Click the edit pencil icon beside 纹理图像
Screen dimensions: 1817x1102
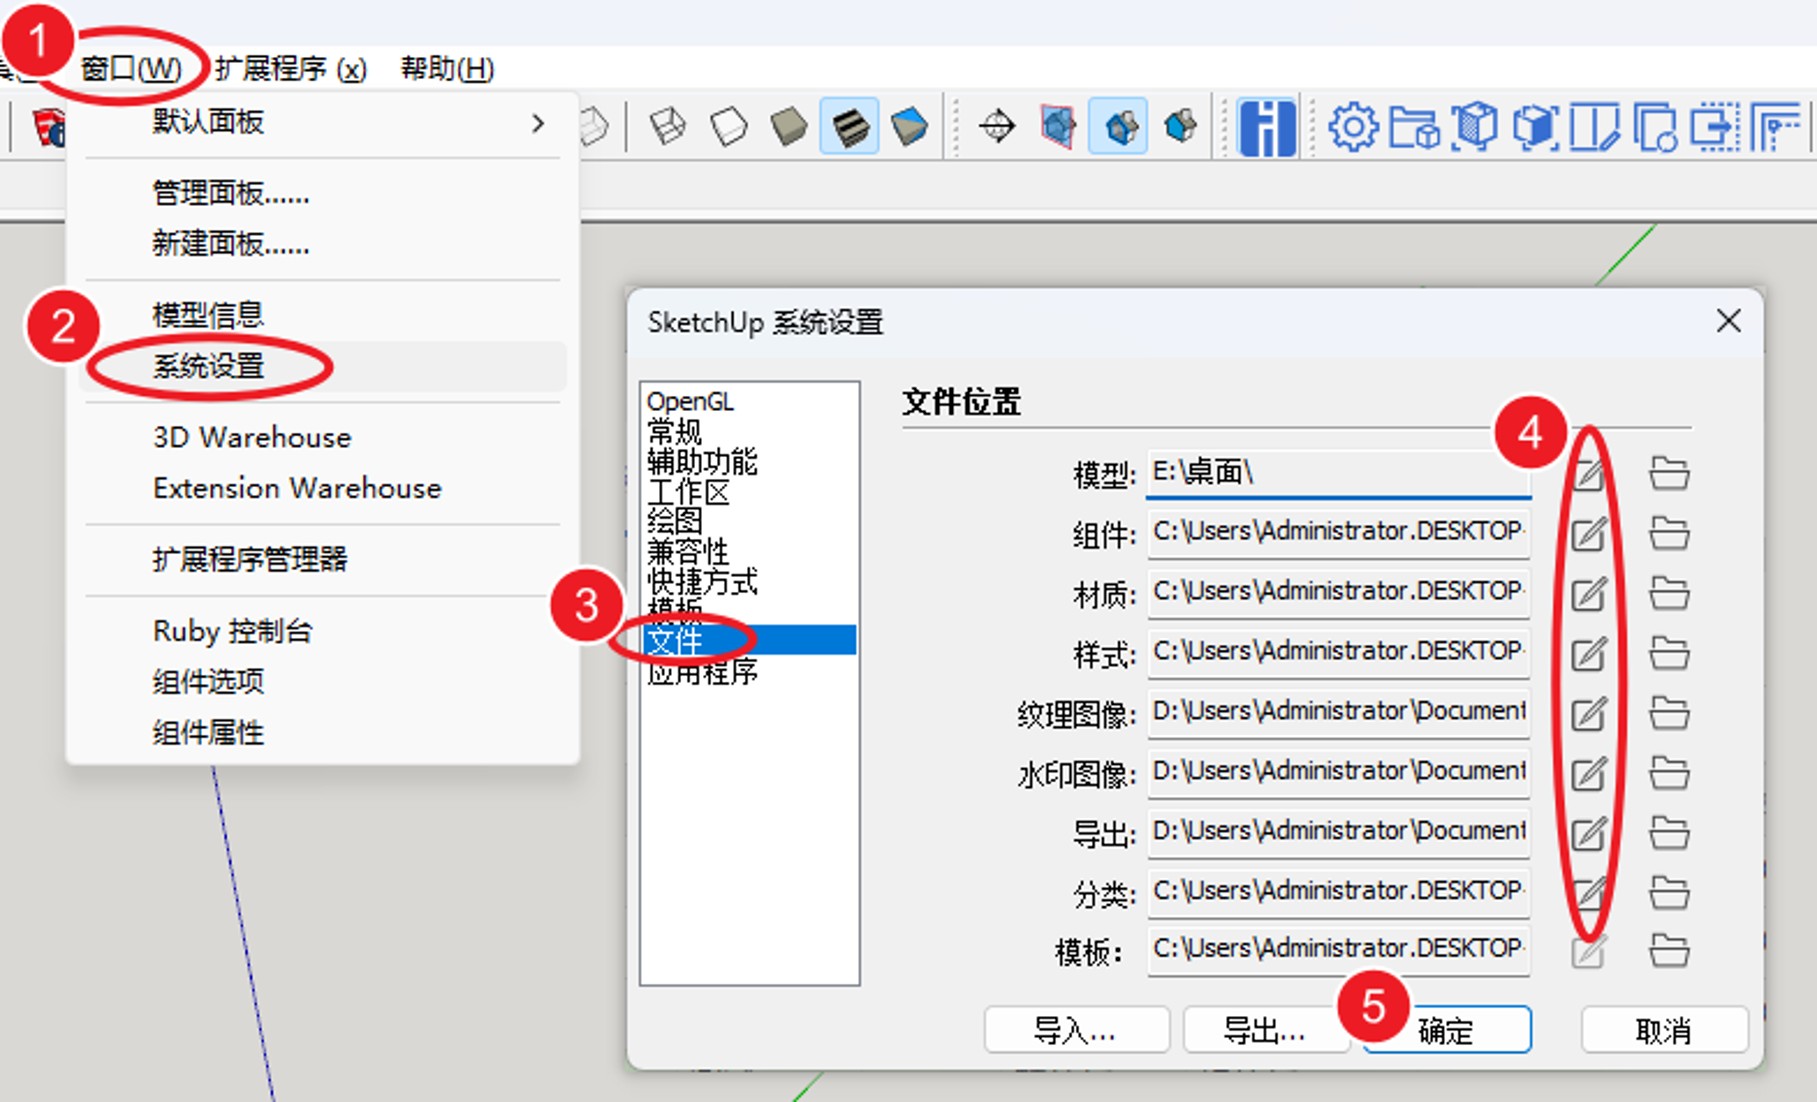(x=1590, y=712)
